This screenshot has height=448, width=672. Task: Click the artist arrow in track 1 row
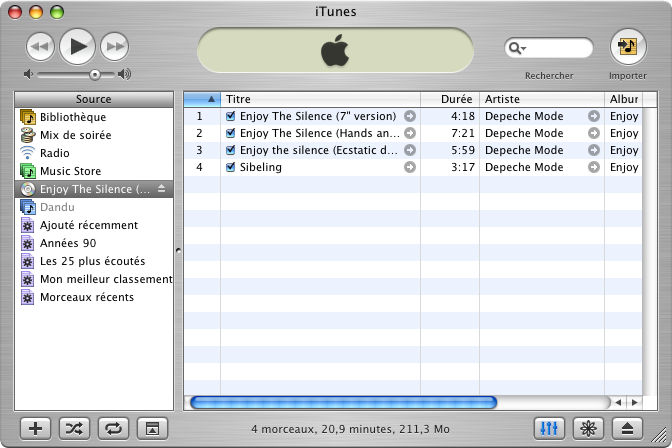(594, 116)
